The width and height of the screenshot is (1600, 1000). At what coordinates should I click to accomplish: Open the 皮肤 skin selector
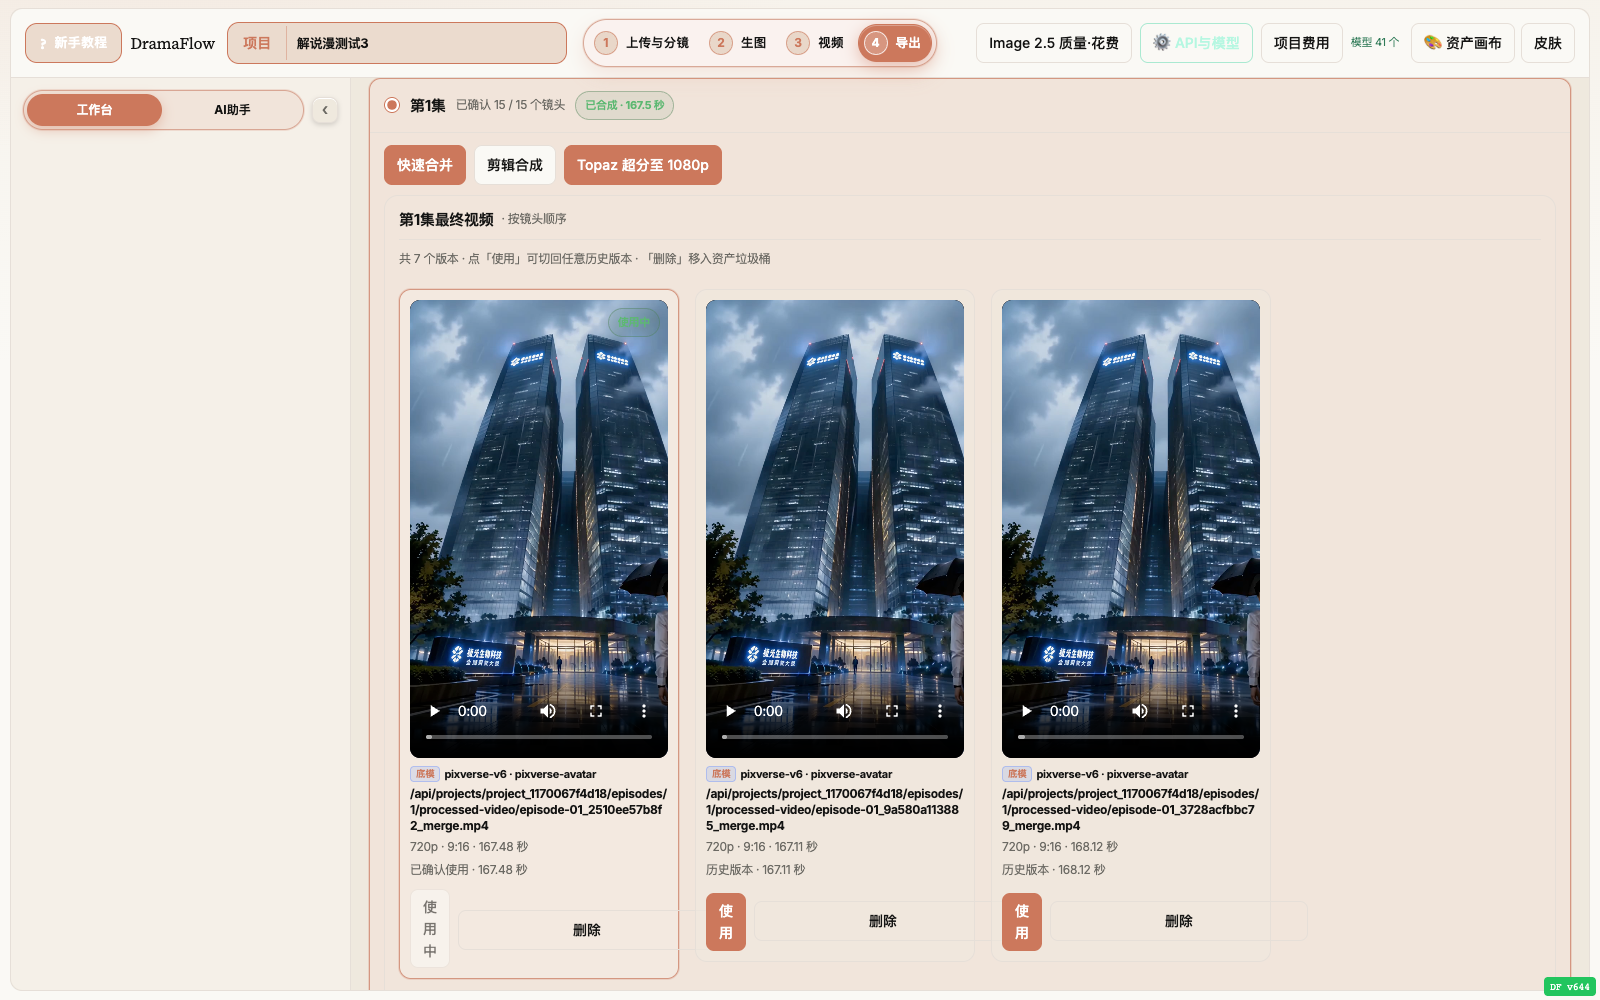pos(1548,43)
